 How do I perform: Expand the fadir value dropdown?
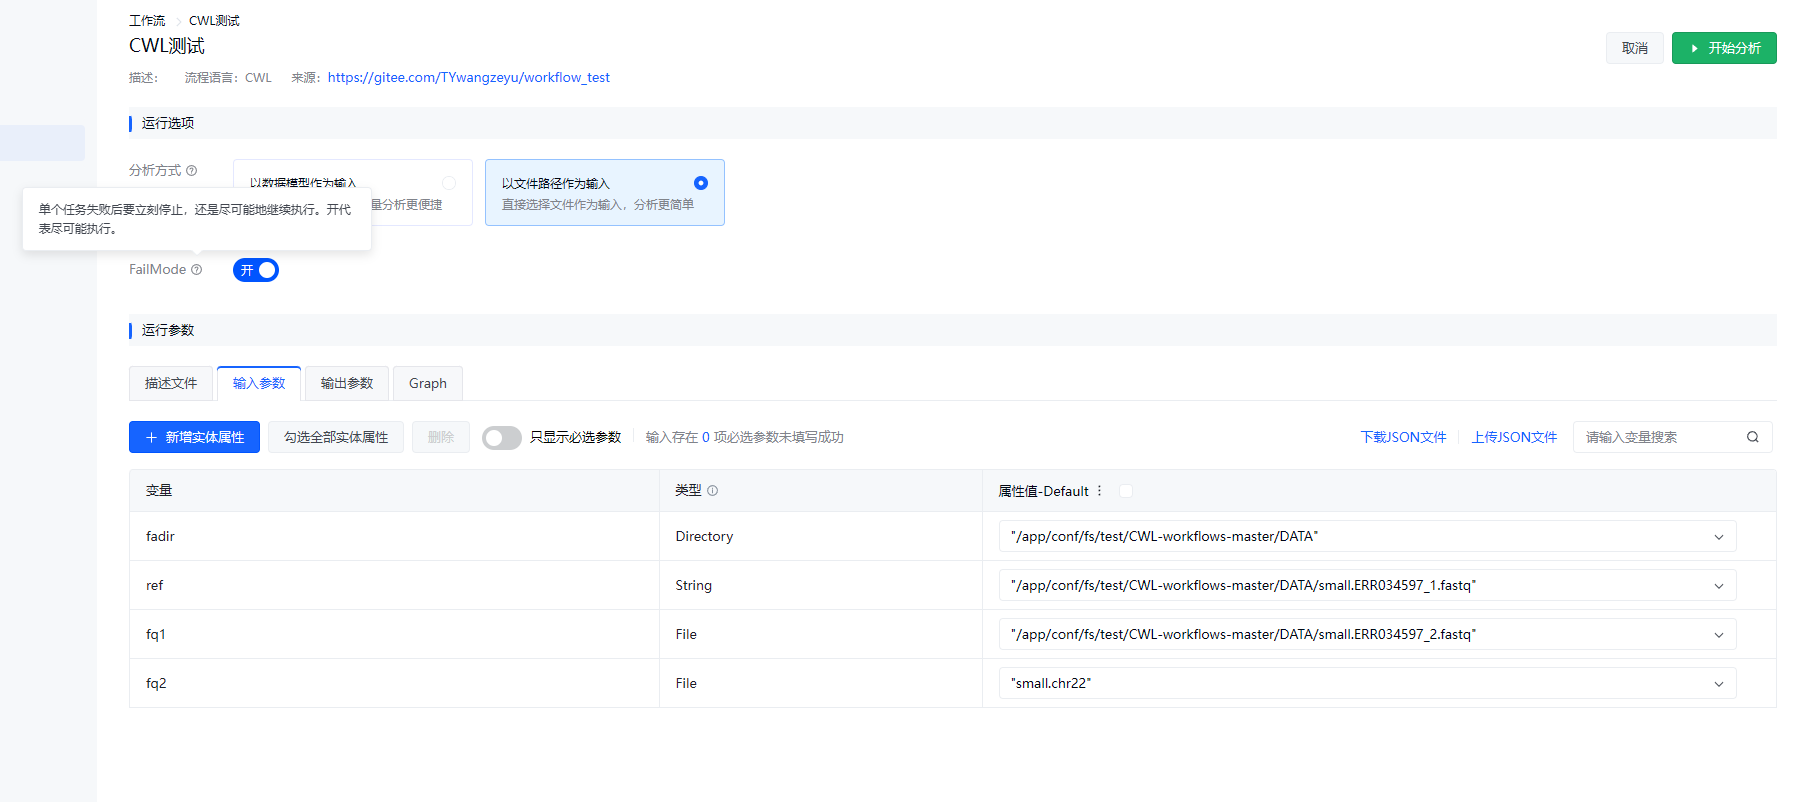point(1719,537)
